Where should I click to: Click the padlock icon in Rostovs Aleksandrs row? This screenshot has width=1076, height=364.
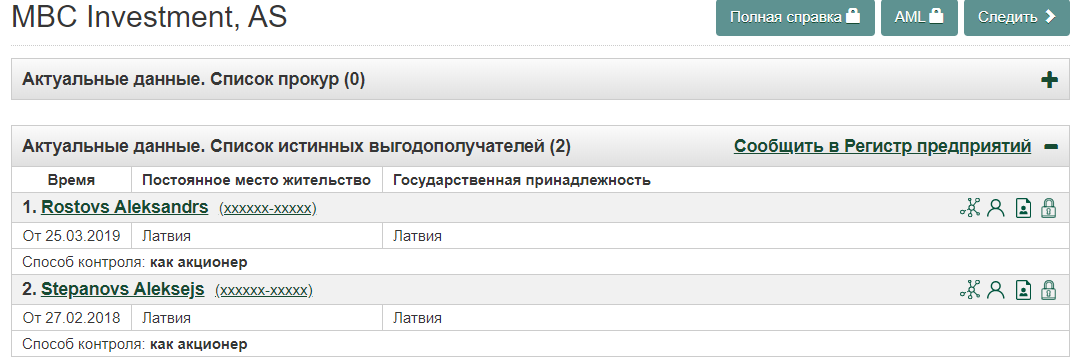1049,208
